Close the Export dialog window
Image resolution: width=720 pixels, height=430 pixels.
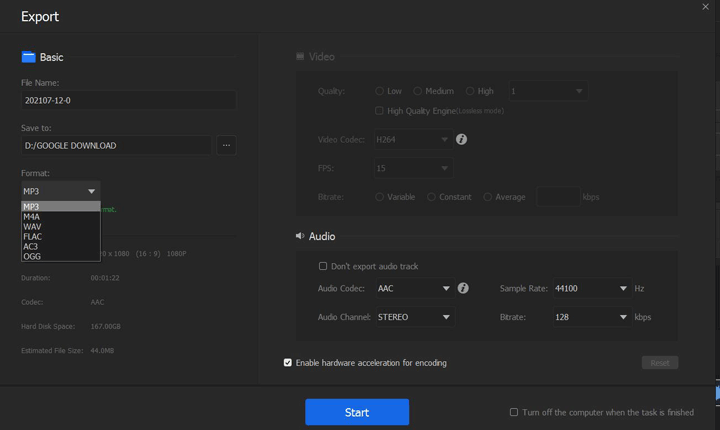click(x=705, y=7)
